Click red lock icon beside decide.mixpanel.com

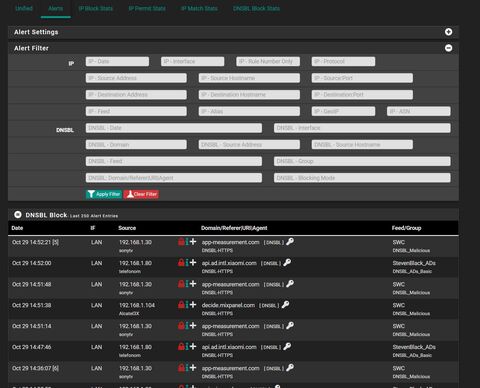click(x=181, y=305)
